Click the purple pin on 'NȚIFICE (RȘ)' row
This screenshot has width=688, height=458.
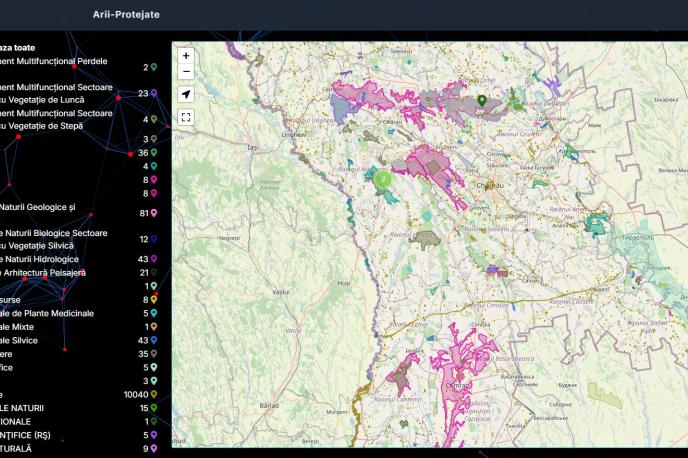[154, 435]
